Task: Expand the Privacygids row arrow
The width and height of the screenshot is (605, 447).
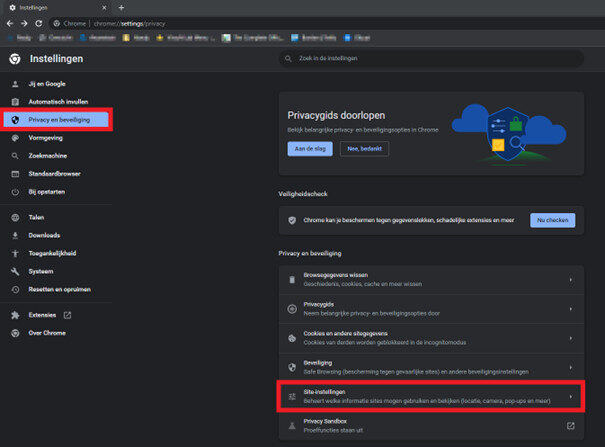Action: tap(571, 309)
